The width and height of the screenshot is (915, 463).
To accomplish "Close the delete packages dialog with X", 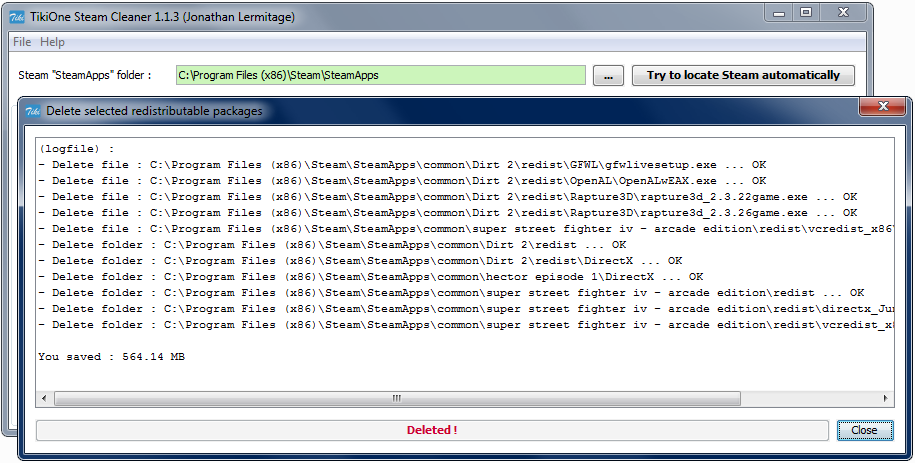I will (883, 106).
